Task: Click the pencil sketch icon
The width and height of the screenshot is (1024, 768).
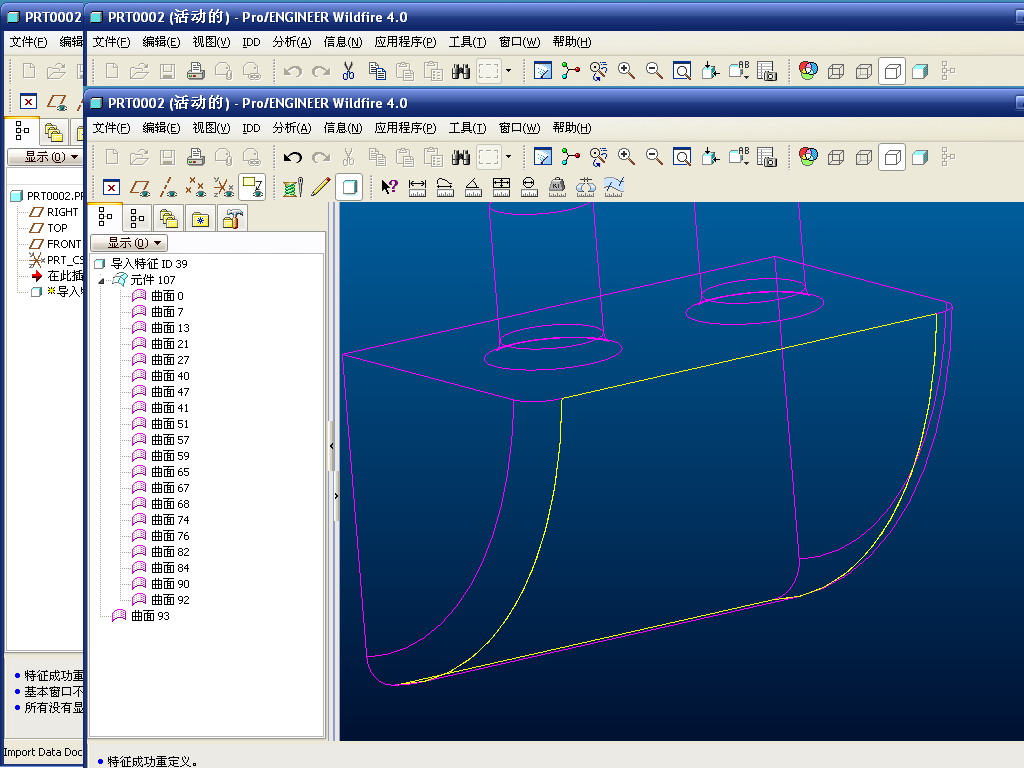Action: click(x=320, y=186)
